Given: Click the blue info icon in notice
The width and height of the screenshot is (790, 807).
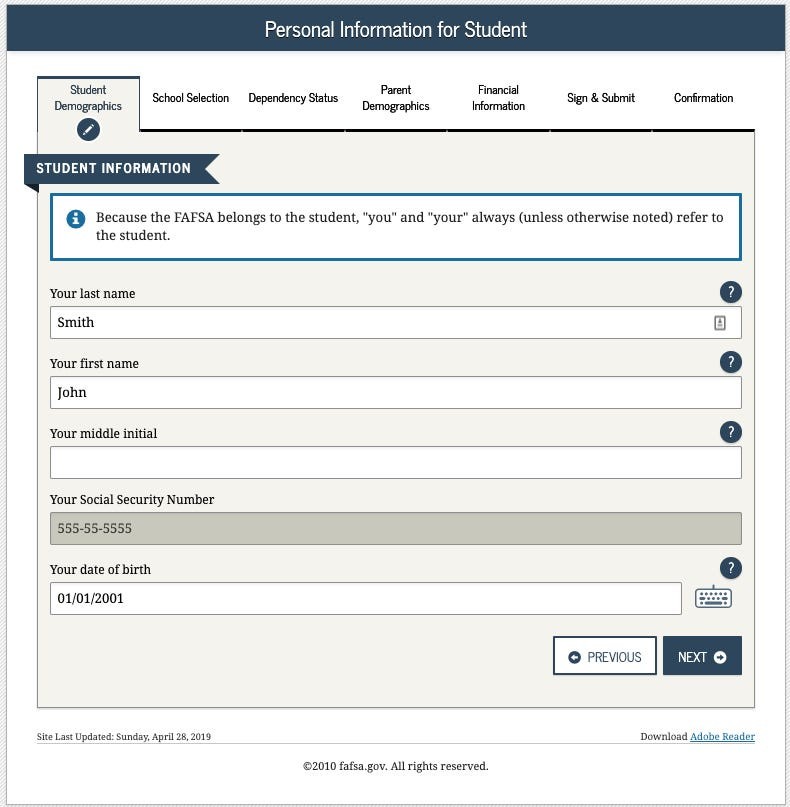Looking at the screenshot, I should 76,218.
